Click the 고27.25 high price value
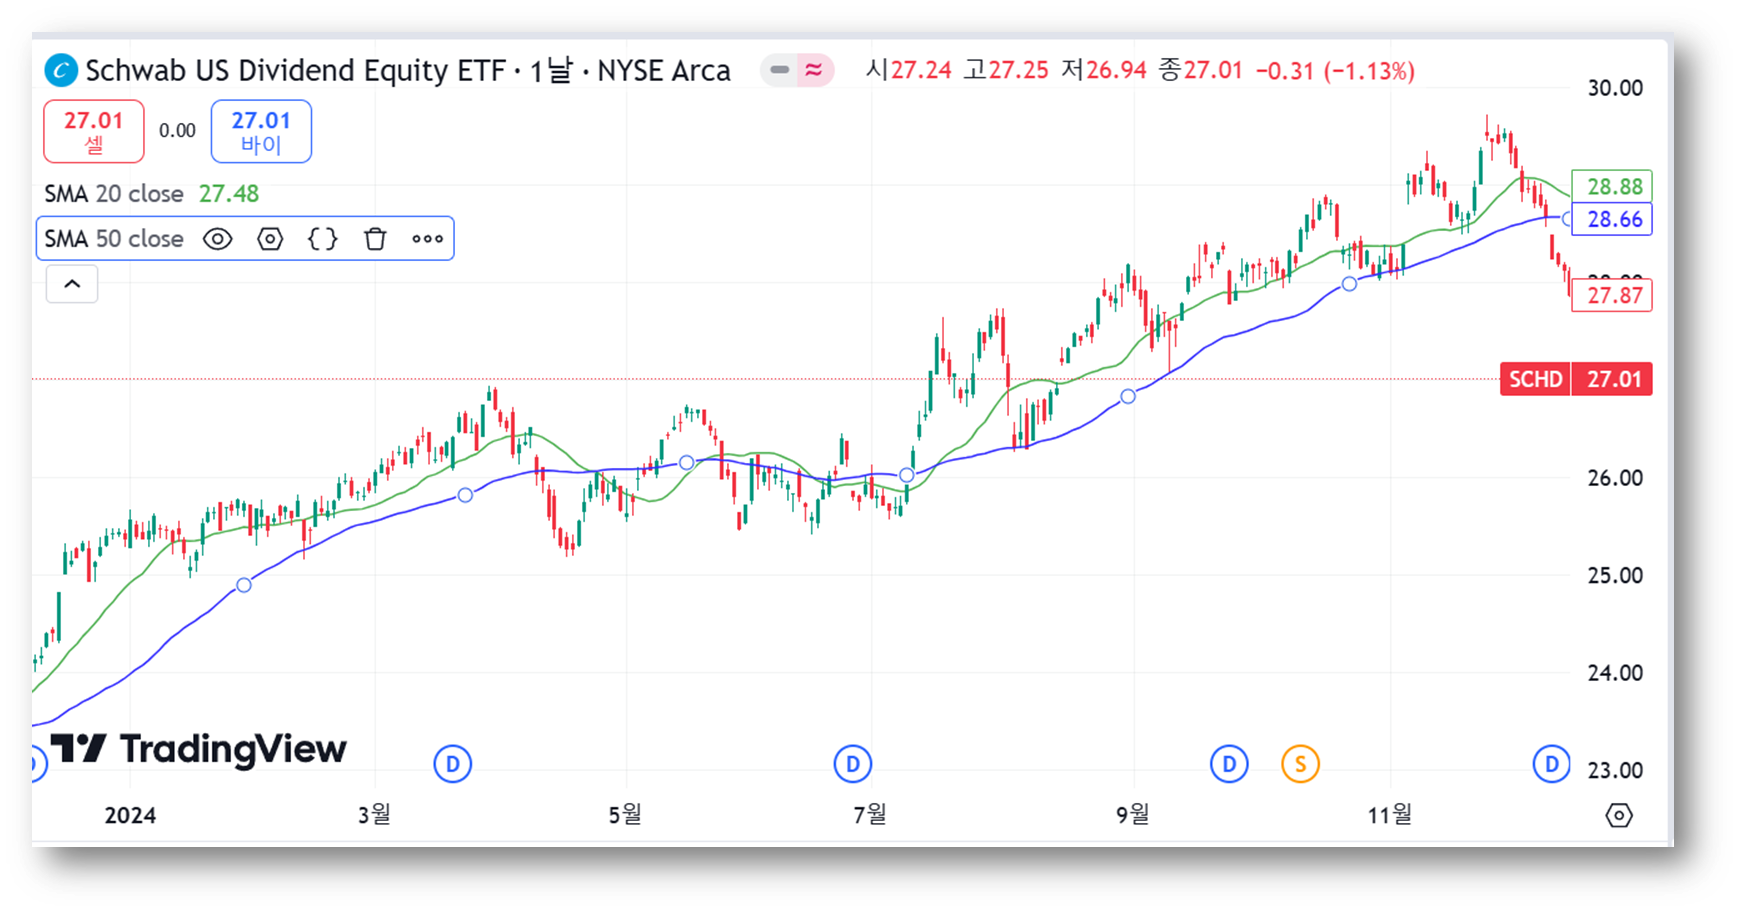The width and height of the screenshot is (1739, 912). [x=1006, y=70]
